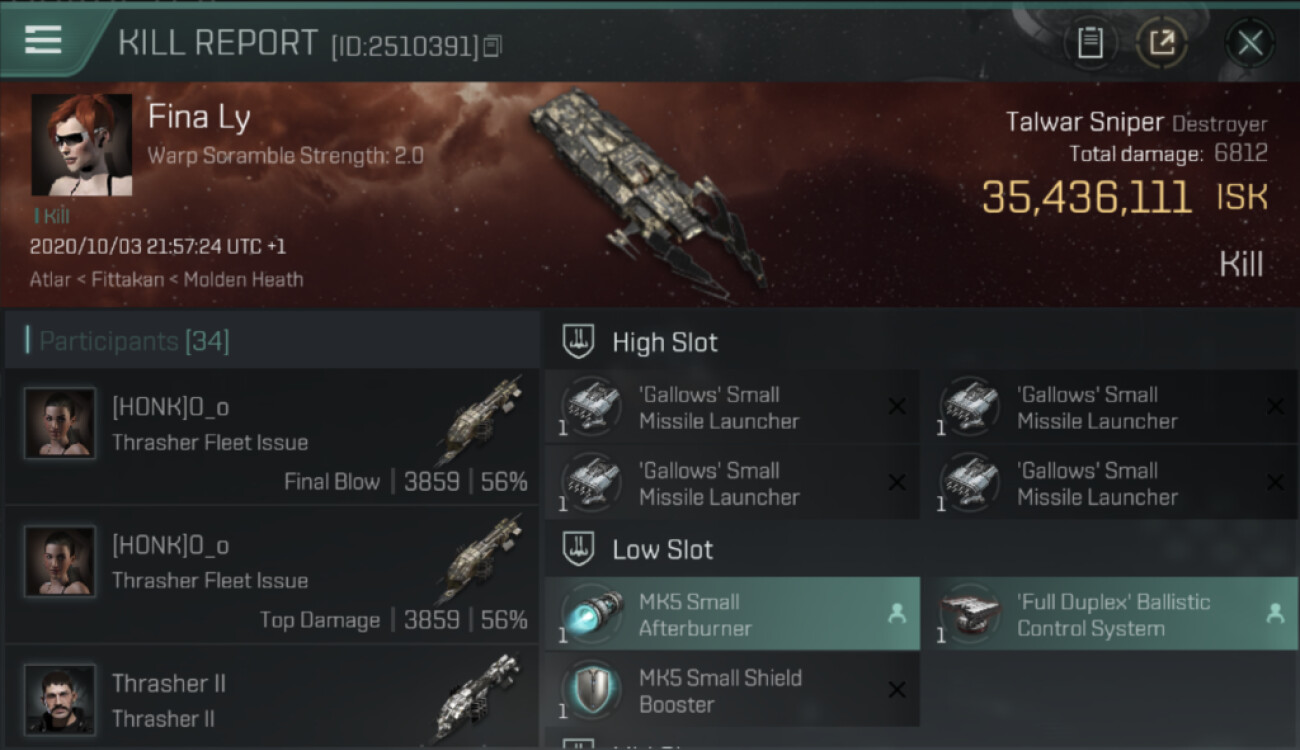Open the MK5 Small Shield Booster item

pyautogui.click(x=732, y=690)
